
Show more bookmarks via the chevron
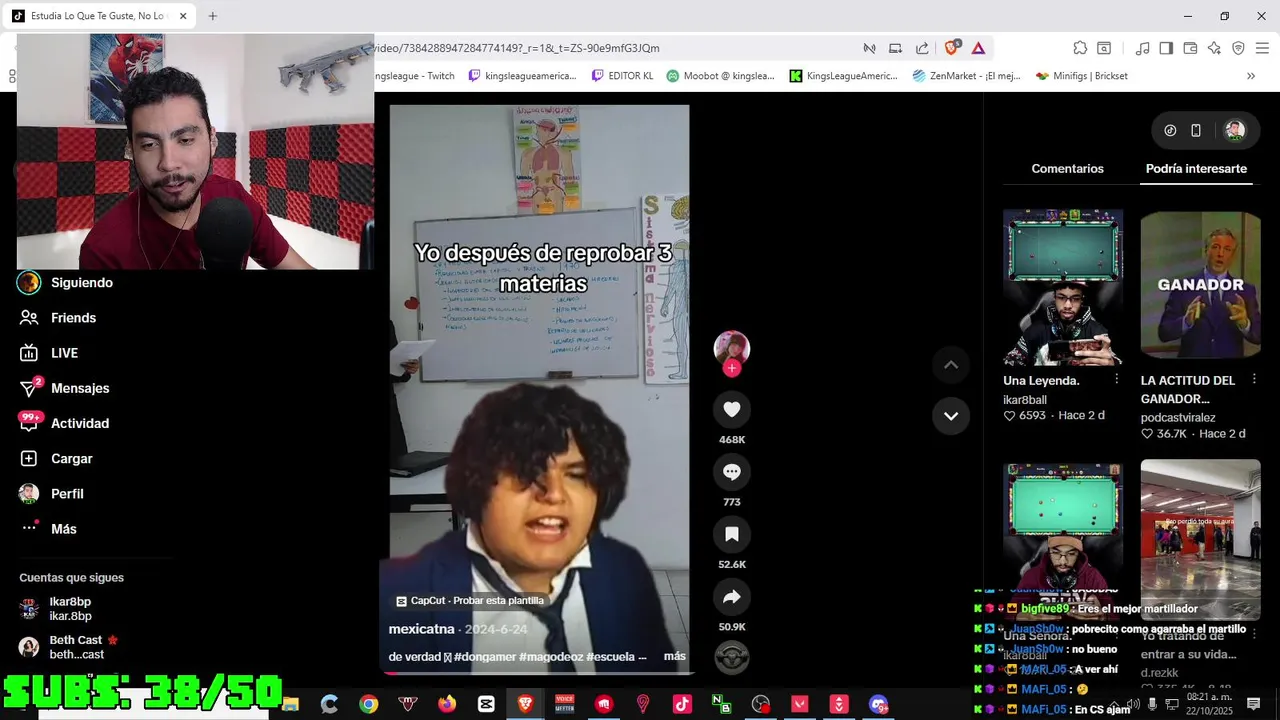(1251, 76)
